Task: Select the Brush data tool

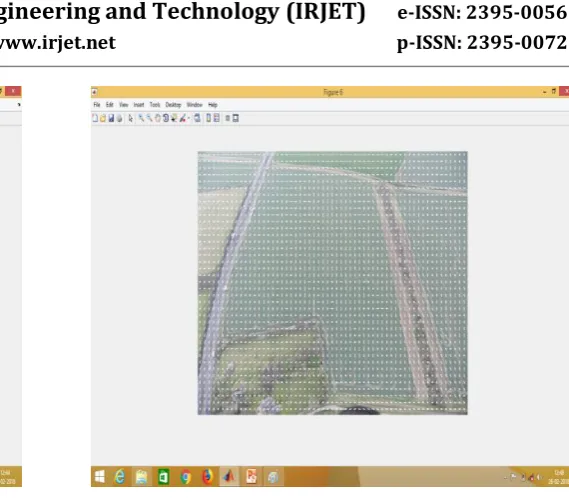Action: 183,118
